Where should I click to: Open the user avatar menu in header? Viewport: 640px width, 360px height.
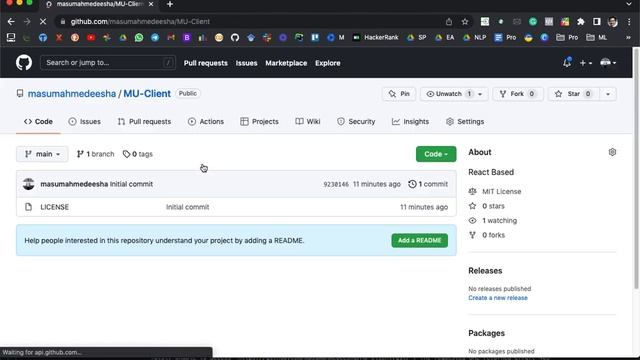pyautogui.click(x=608, y=63)
